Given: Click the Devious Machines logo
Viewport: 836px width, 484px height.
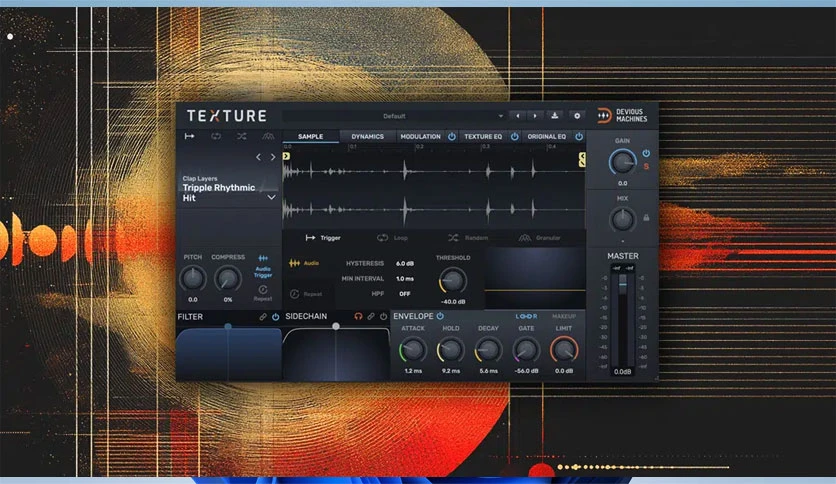Looking at the screenshot, I should point(622,116).
